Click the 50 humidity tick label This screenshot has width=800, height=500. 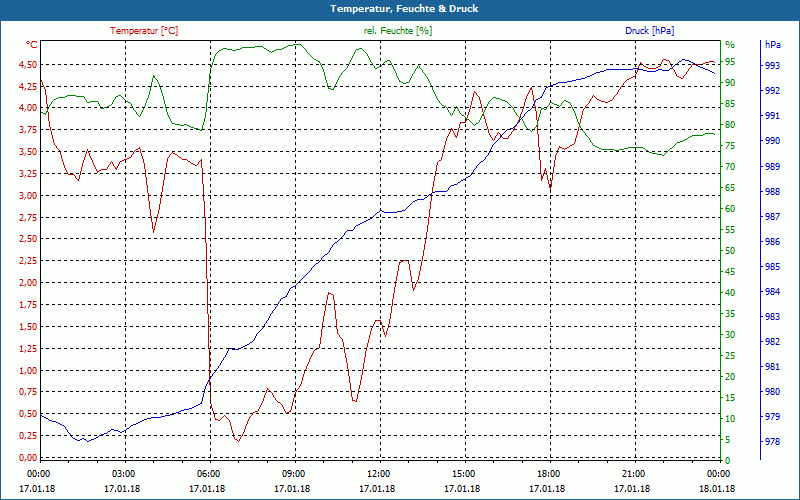(730, 251)
